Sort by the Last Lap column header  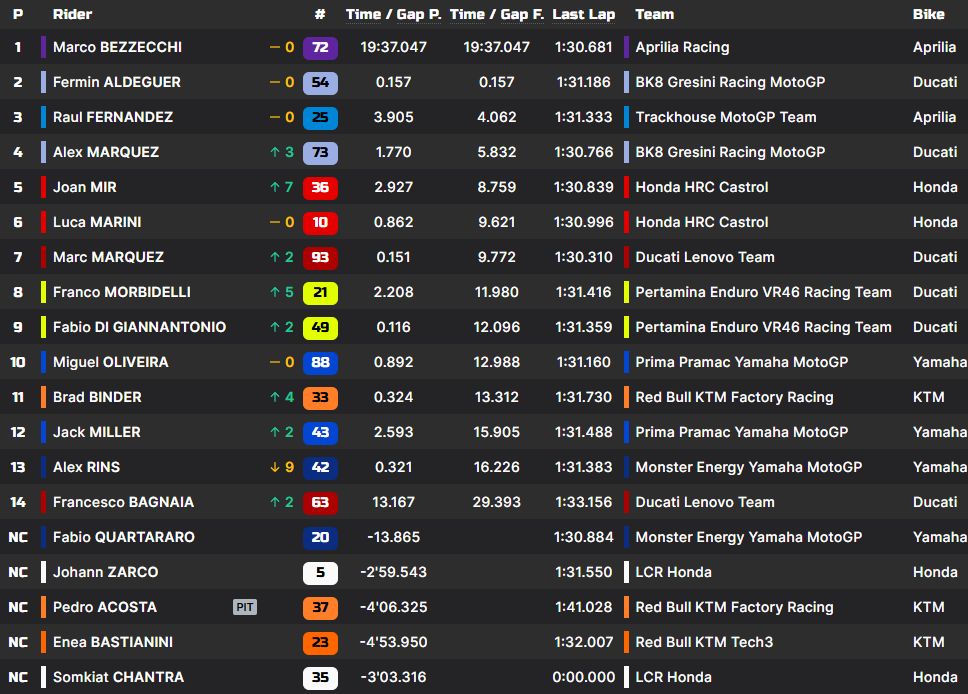click(584, 14)
